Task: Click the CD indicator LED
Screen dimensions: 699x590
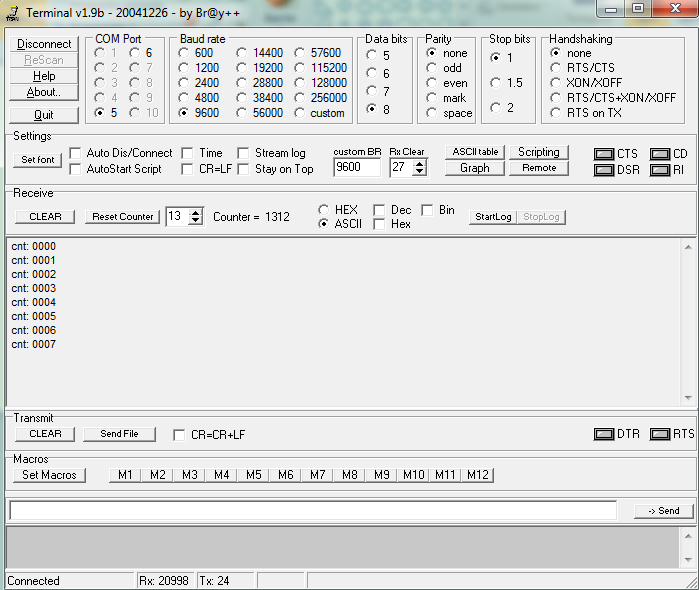Action: [x=660, y=154]
